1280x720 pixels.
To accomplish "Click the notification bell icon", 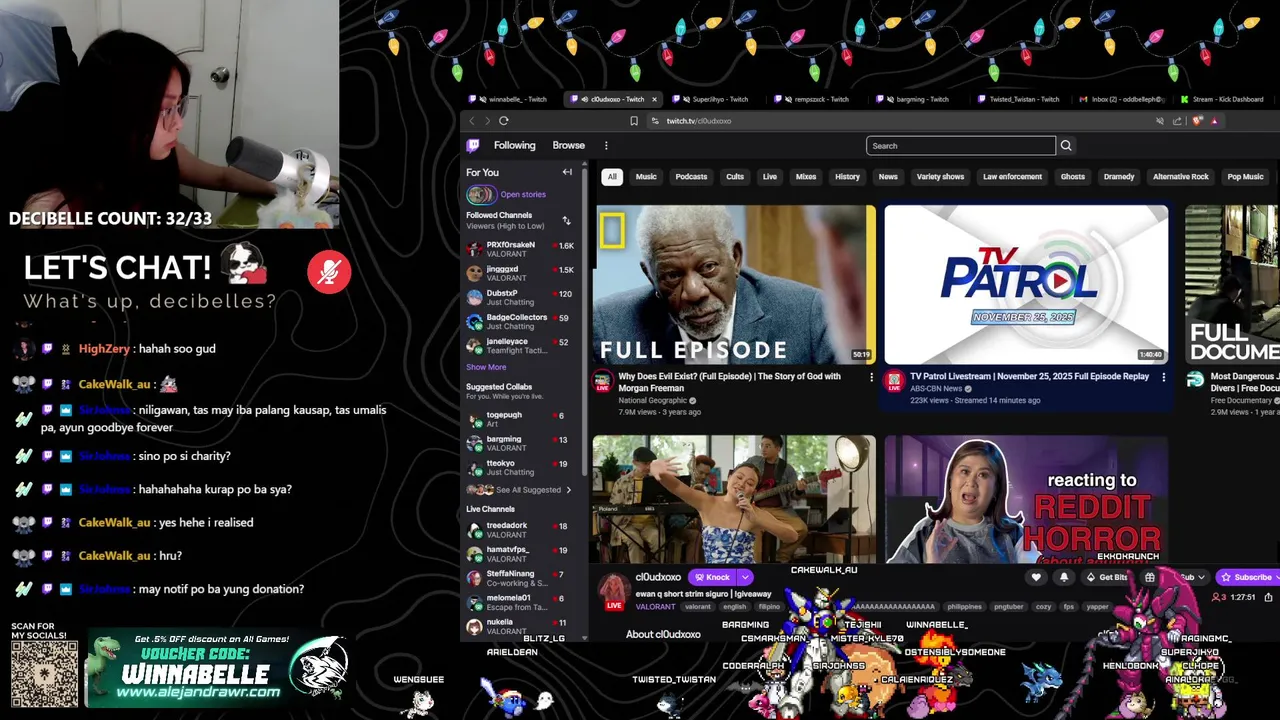I will point(1064,577).
